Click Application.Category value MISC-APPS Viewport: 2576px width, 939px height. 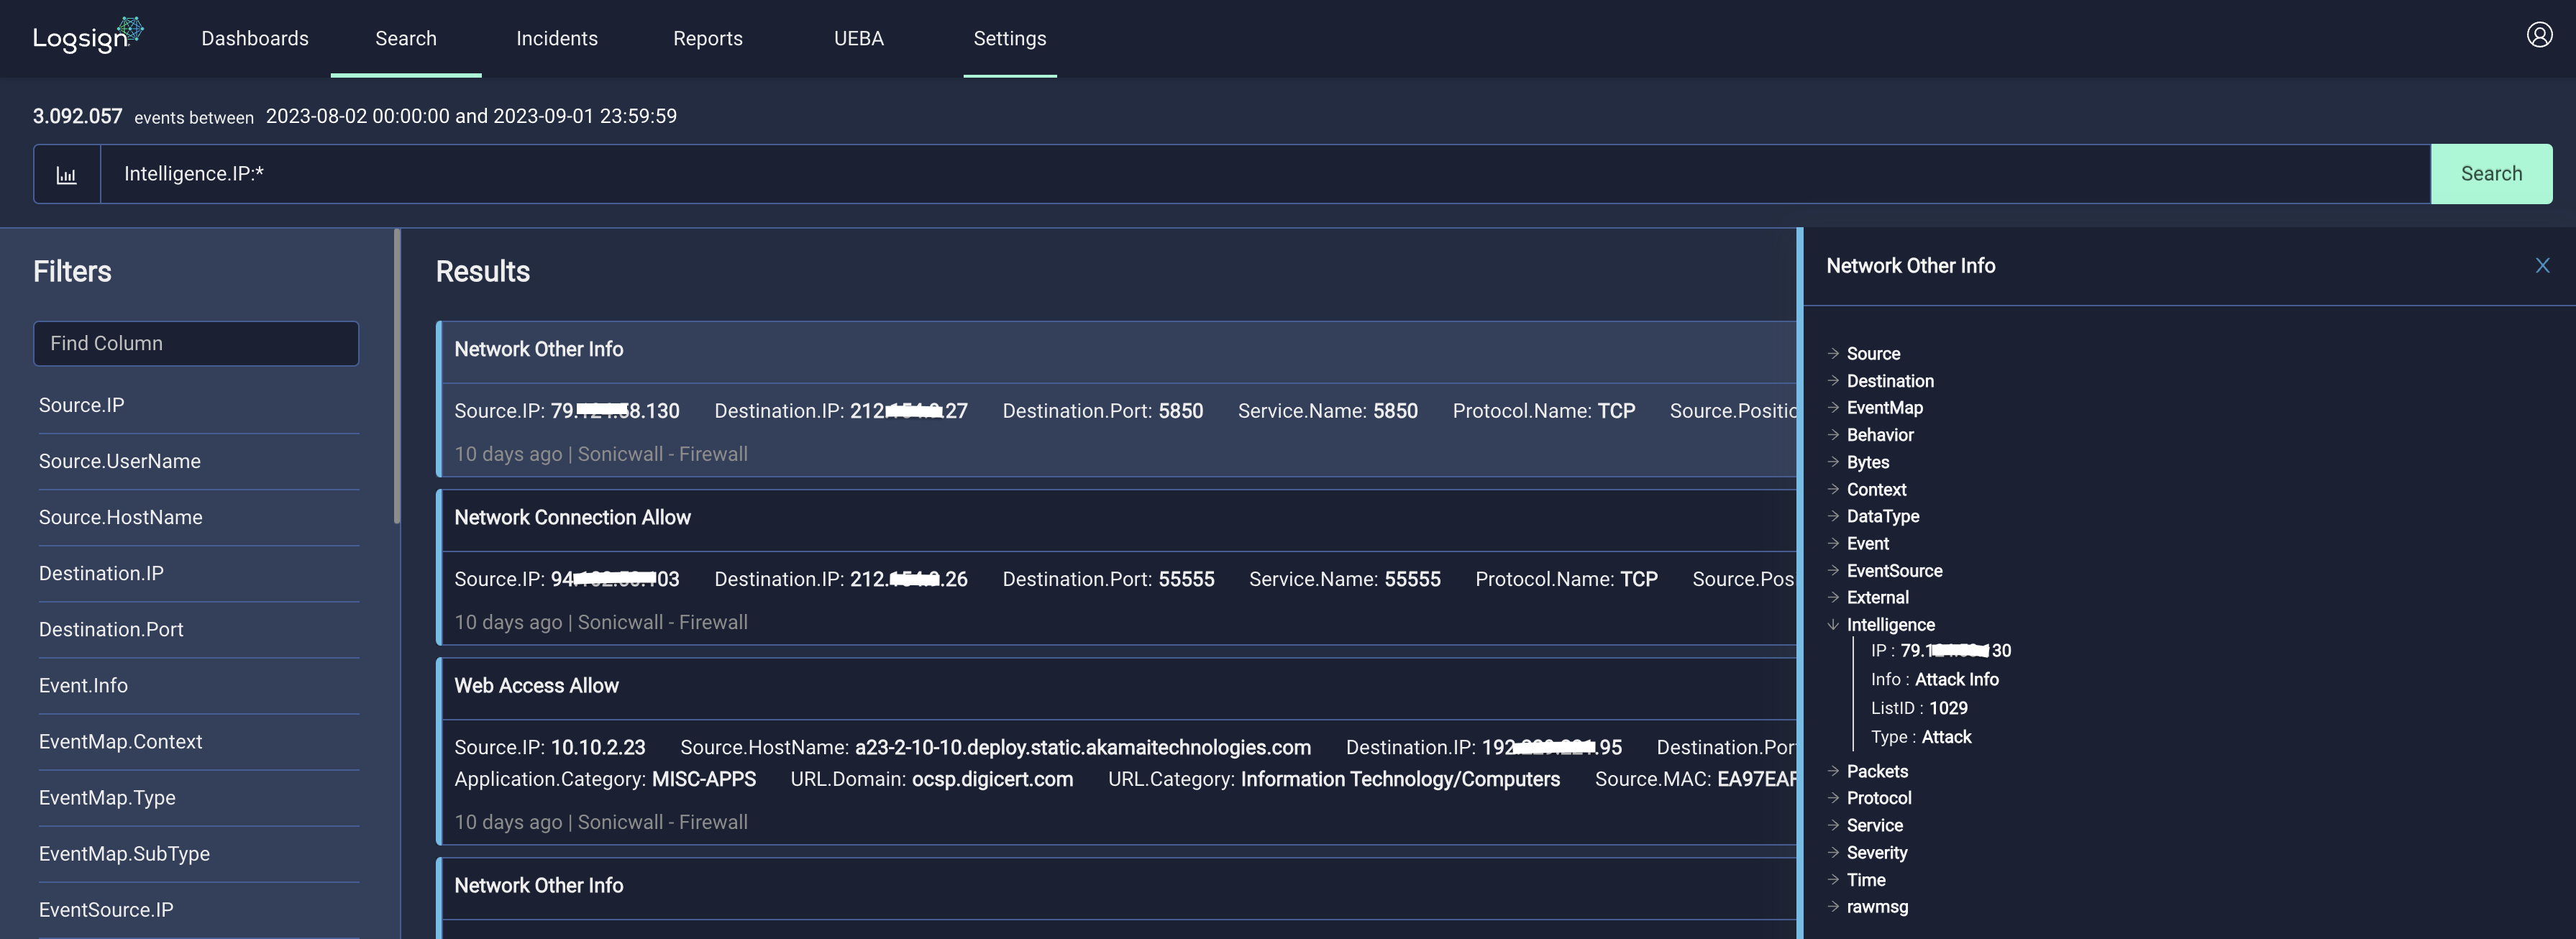pos(704,779)
